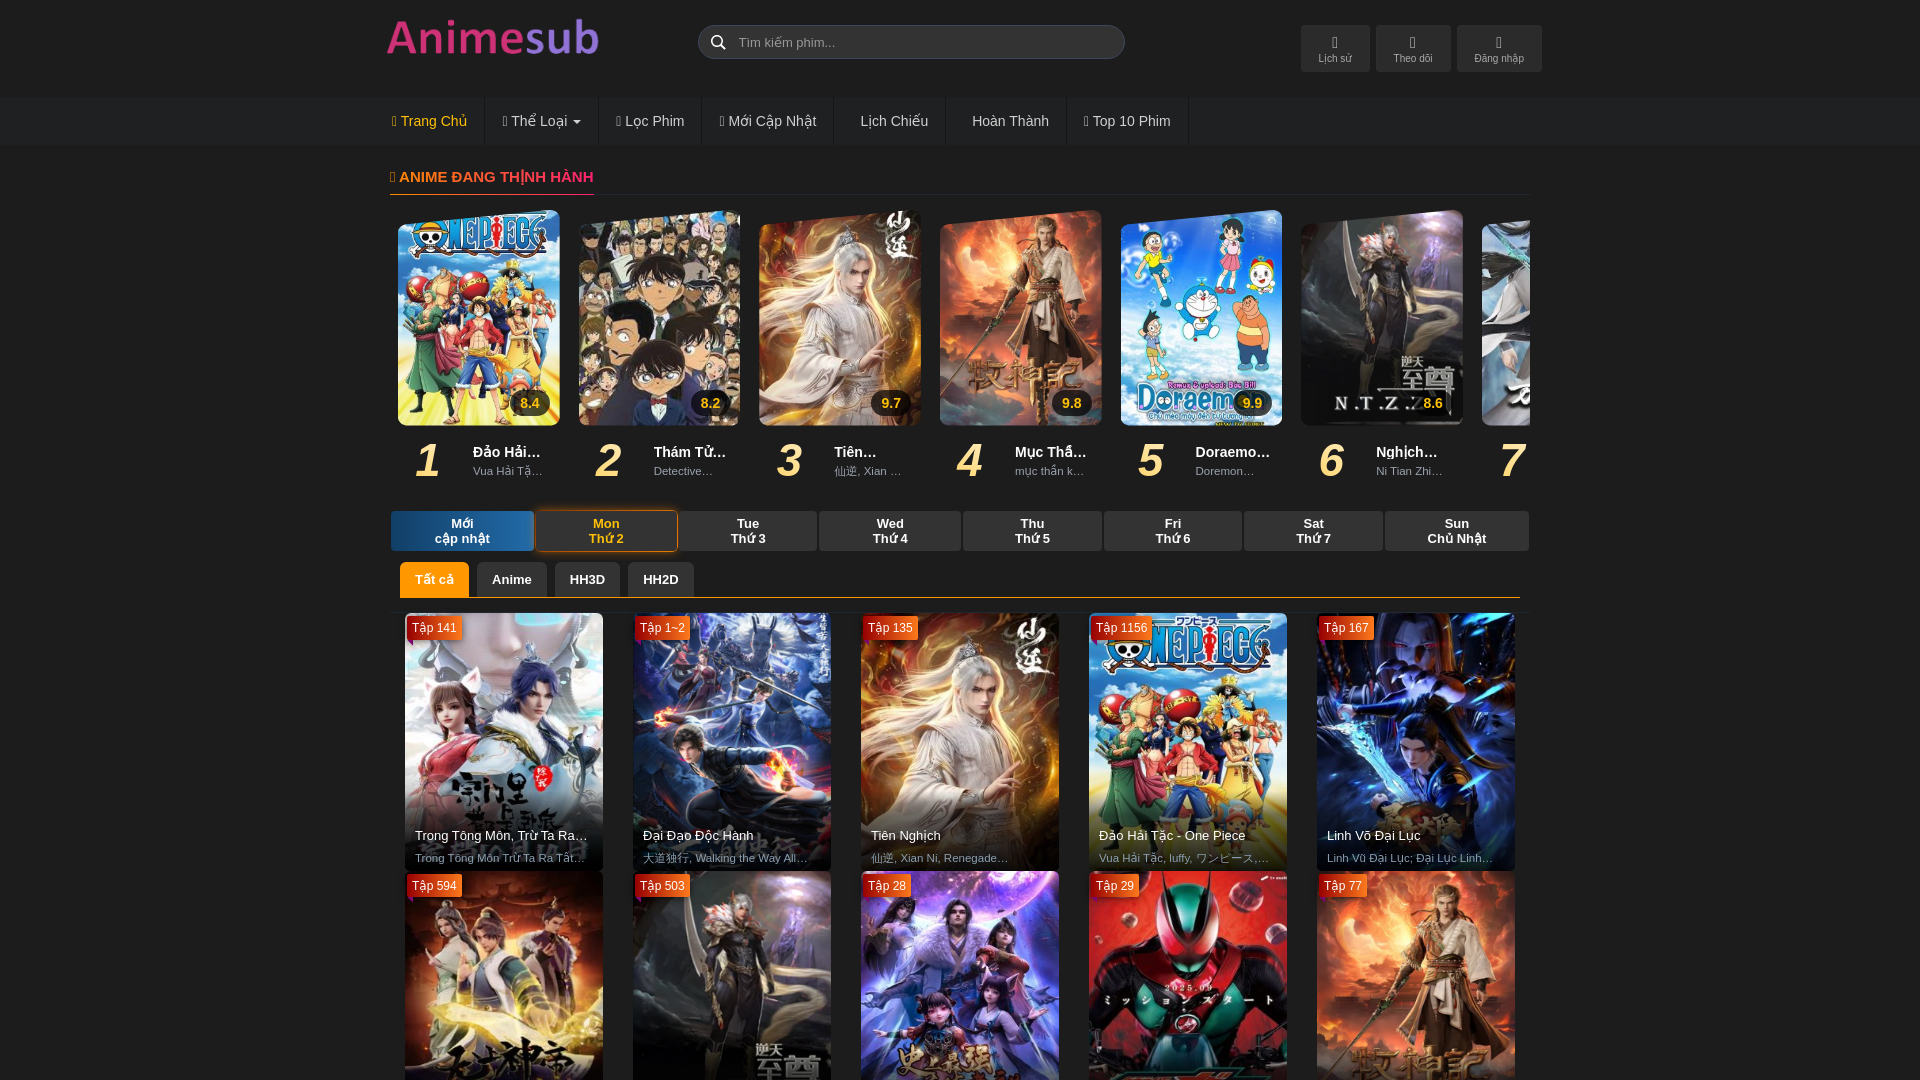Select Mới cập nhật schedule tab
The image size is (1920, 1080).
click(462, 531)
